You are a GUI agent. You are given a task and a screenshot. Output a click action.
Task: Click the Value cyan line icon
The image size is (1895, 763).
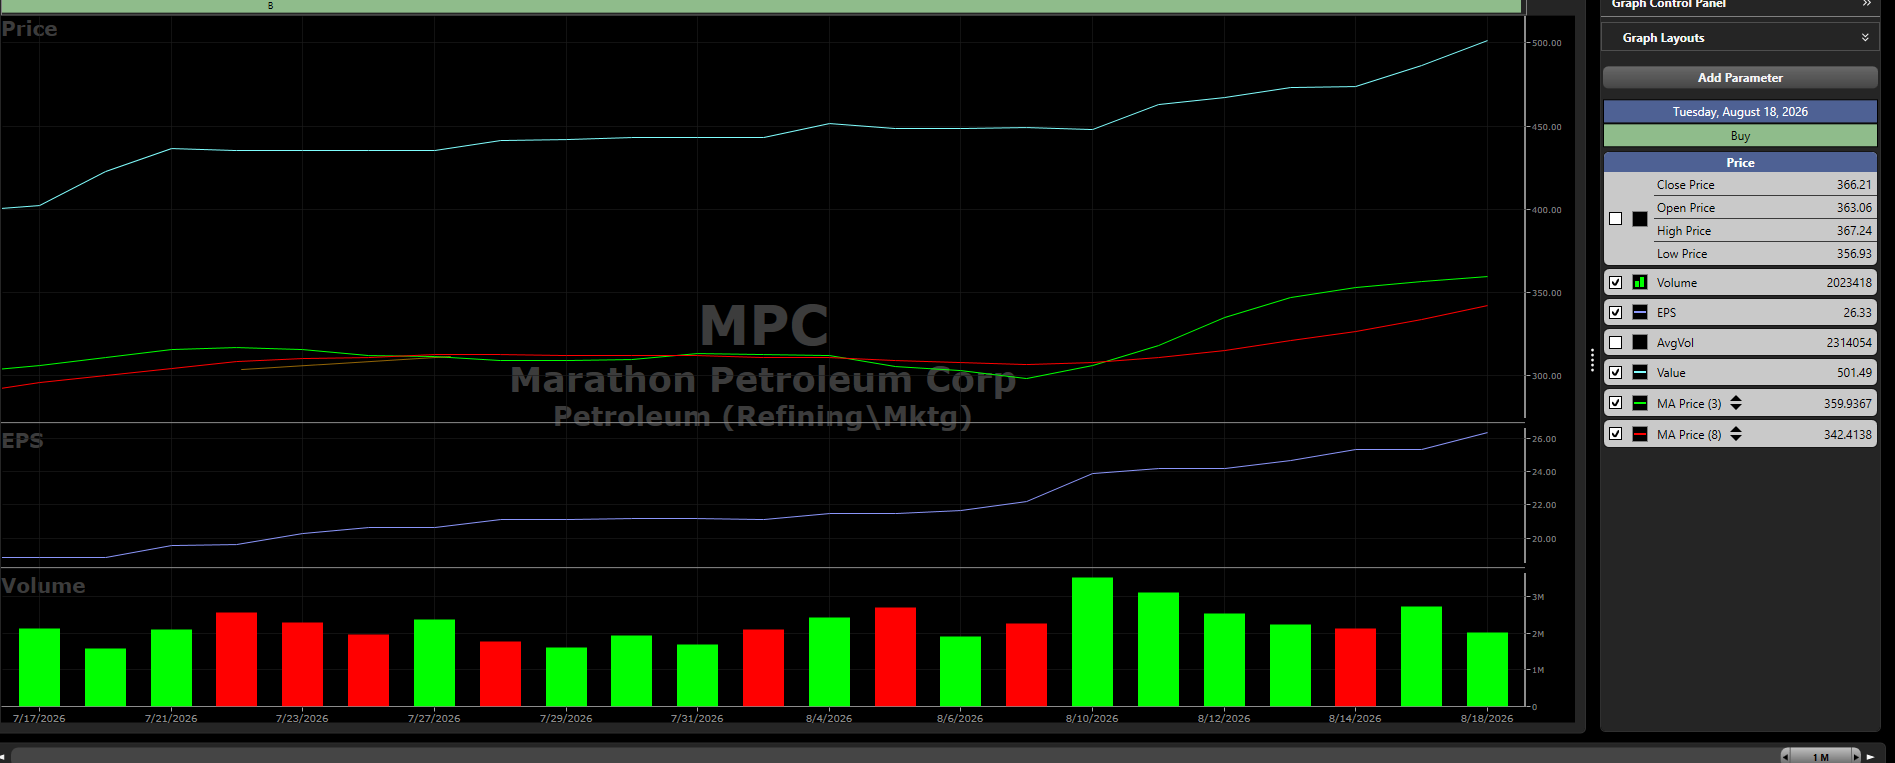(1640, 373)
